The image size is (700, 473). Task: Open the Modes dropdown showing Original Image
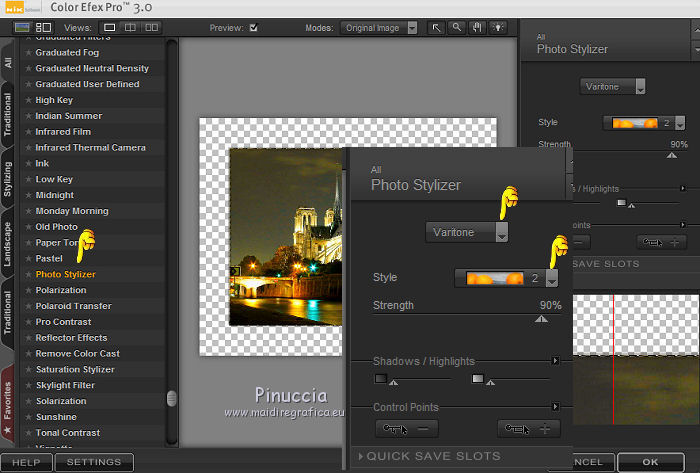(379, 28)
